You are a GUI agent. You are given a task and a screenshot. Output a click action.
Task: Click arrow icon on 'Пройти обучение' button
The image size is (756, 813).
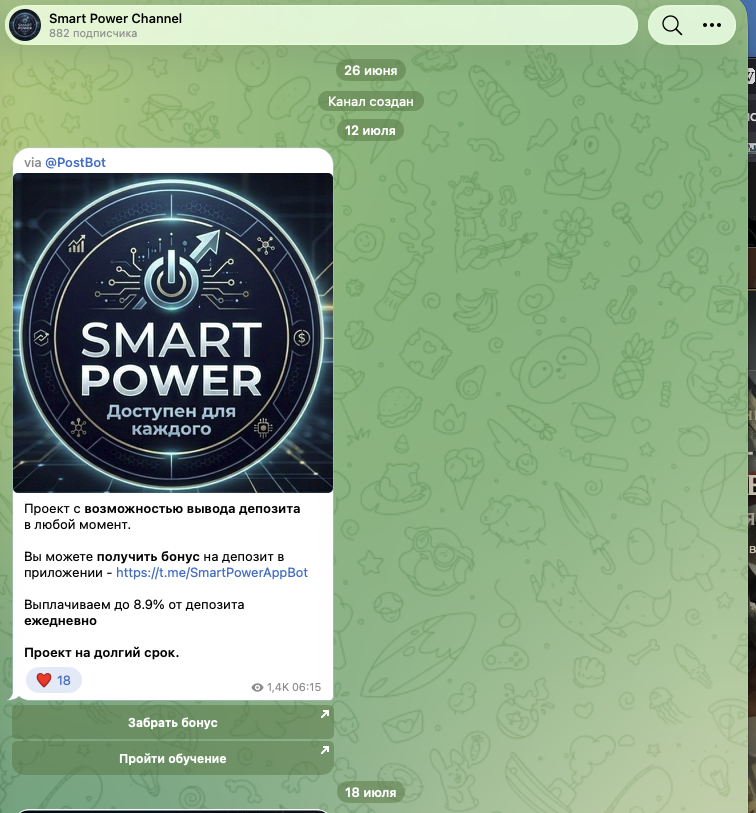pyautogui.click(x=325, y=750)
